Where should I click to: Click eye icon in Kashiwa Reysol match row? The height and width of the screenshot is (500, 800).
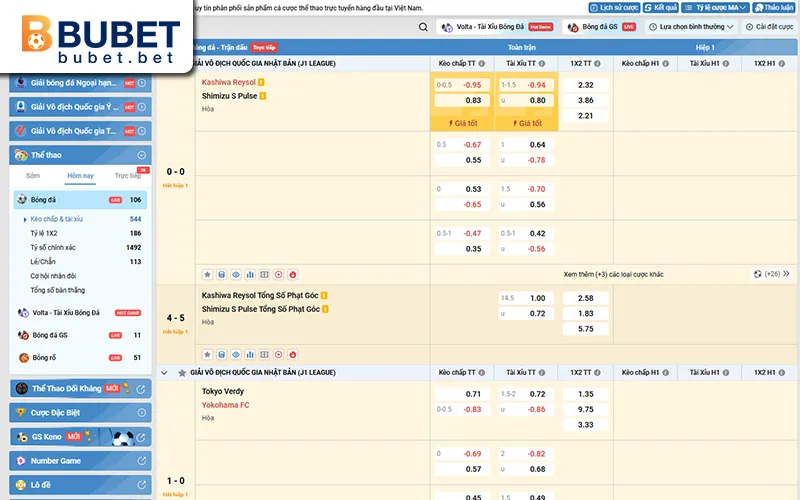point(236,274)
